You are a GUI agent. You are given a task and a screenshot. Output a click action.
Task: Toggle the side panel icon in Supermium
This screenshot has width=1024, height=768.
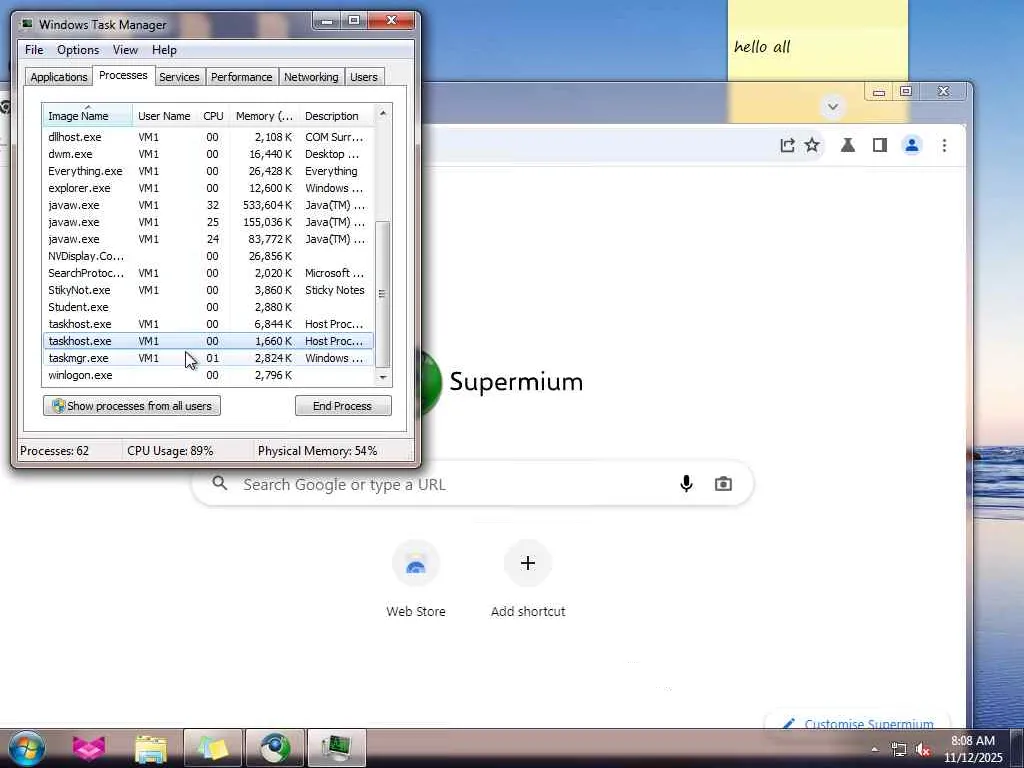pos(880,145)
